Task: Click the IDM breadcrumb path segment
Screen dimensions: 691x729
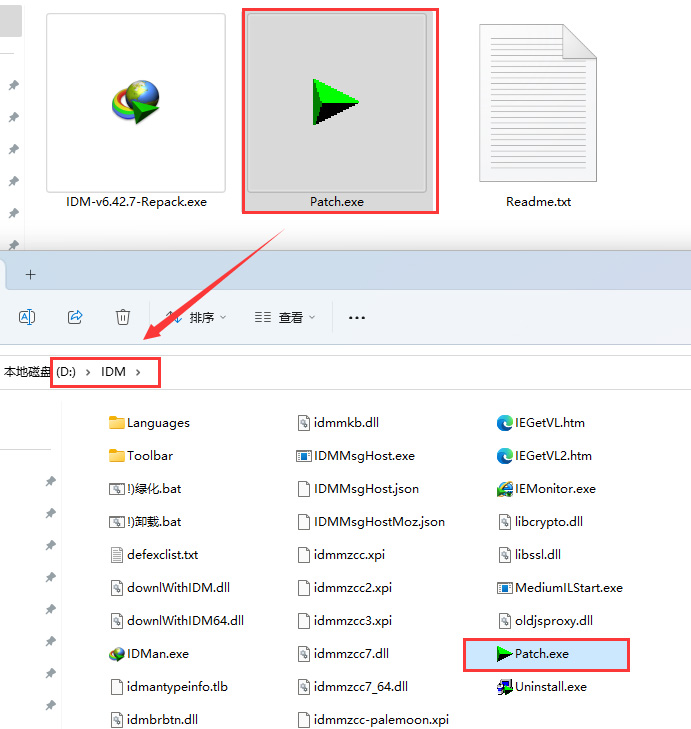Action: coord(113,372)
